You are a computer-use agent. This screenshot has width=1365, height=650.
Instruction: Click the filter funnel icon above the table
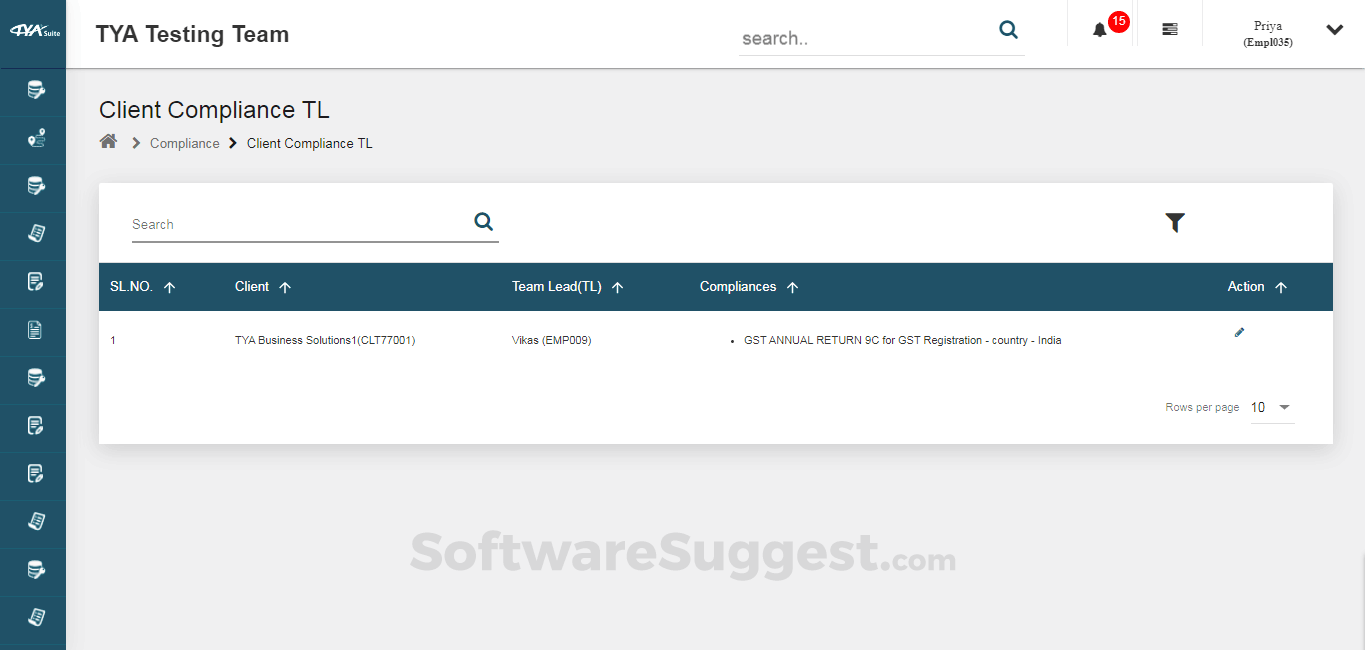1175,222
